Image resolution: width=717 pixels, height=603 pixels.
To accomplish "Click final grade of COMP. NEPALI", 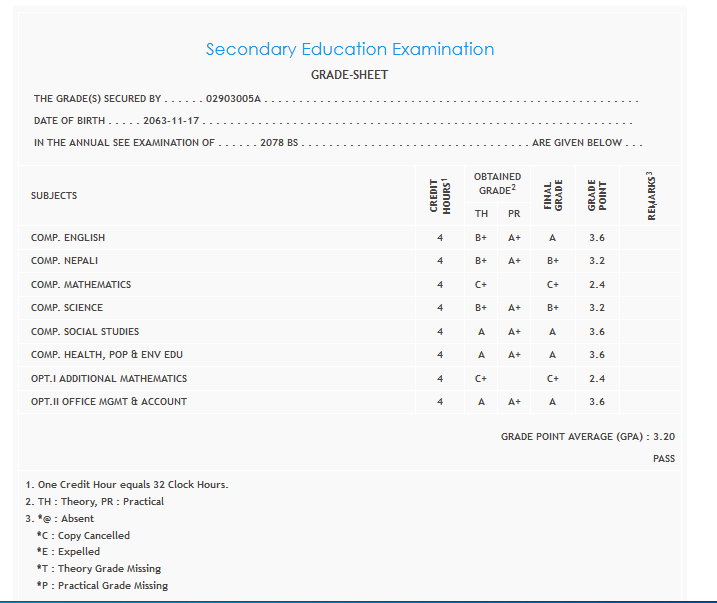I will [x=552, y=261].
